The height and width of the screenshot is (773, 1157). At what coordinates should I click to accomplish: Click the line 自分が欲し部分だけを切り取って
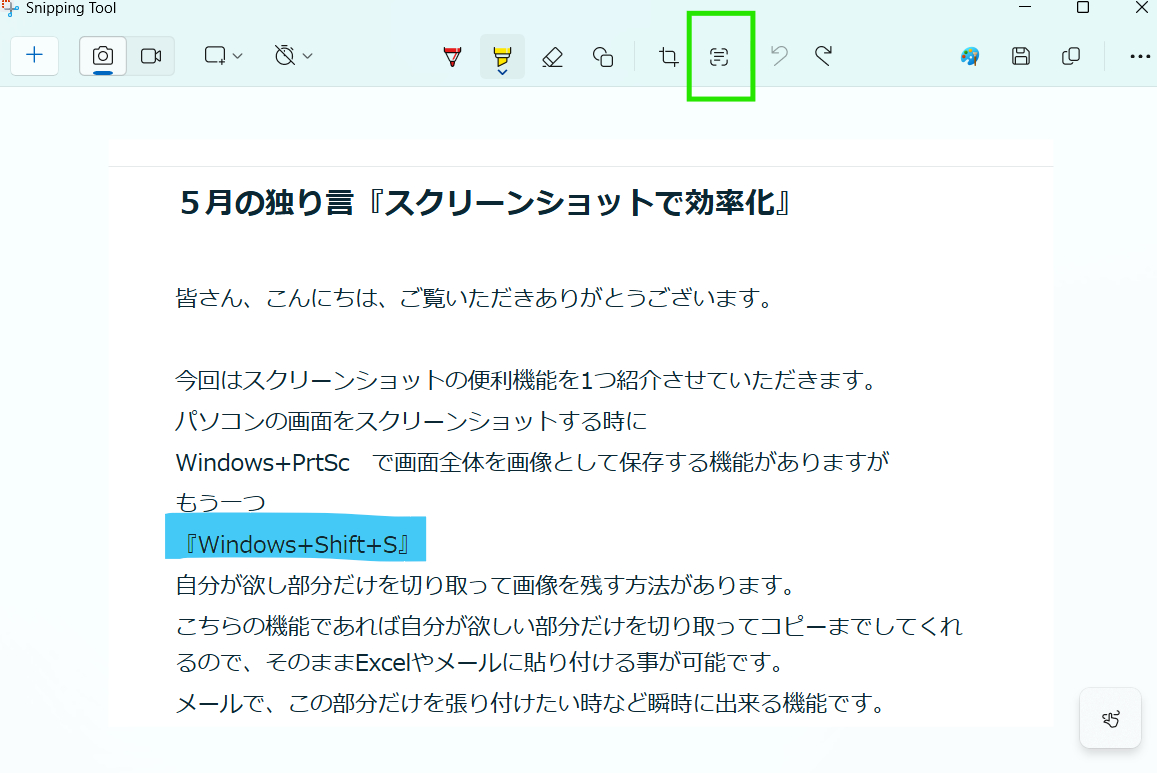pos(486,585)
